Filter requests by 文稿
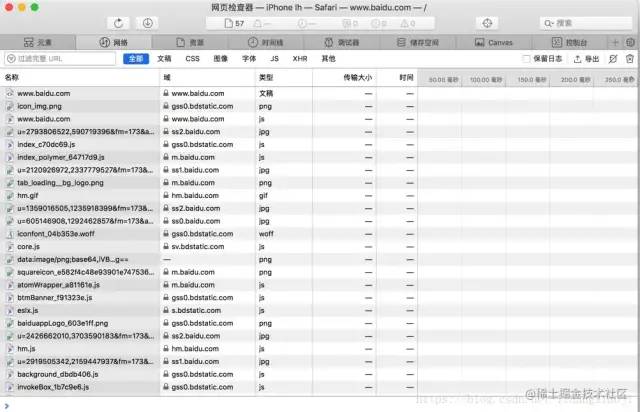This screenshot has width=640, height=412. click(x=164, y=59)
